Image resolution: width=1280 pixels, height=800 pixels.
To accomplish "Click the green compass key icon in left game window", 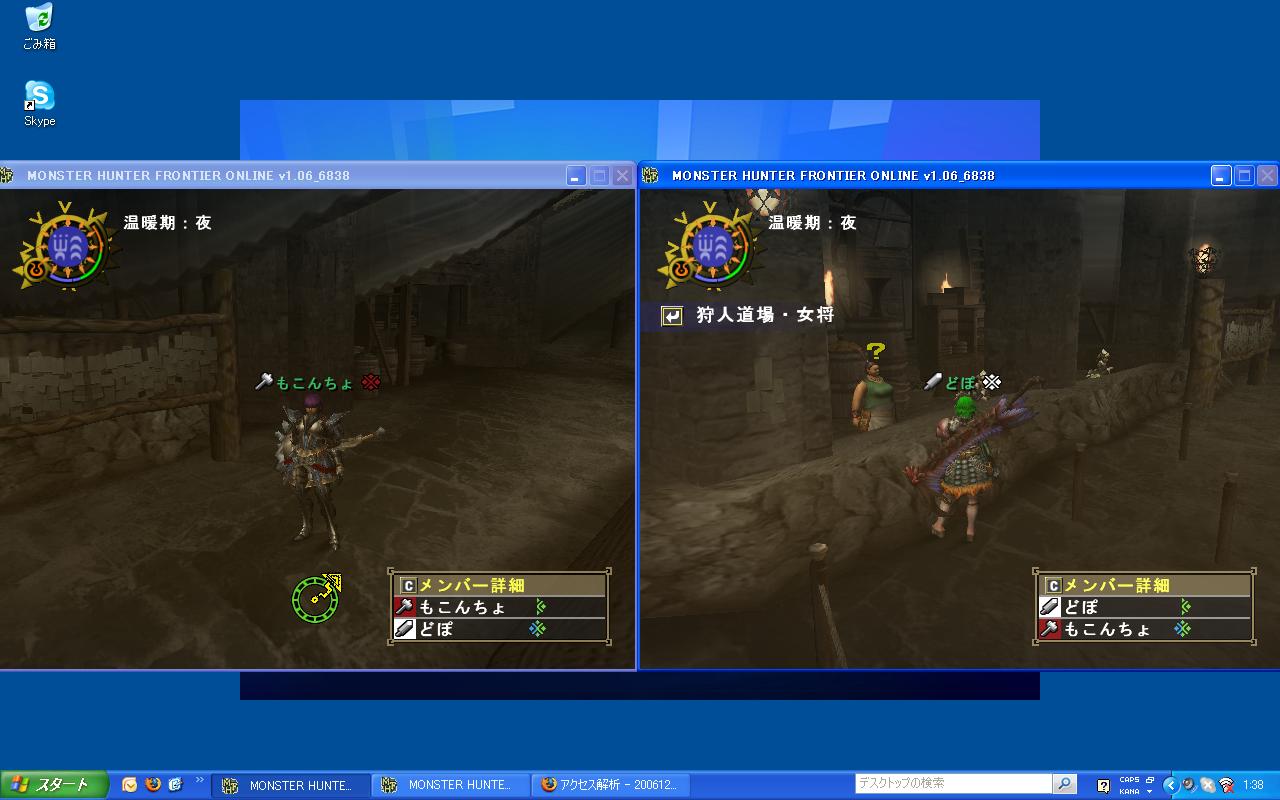I will pos(316,597).
